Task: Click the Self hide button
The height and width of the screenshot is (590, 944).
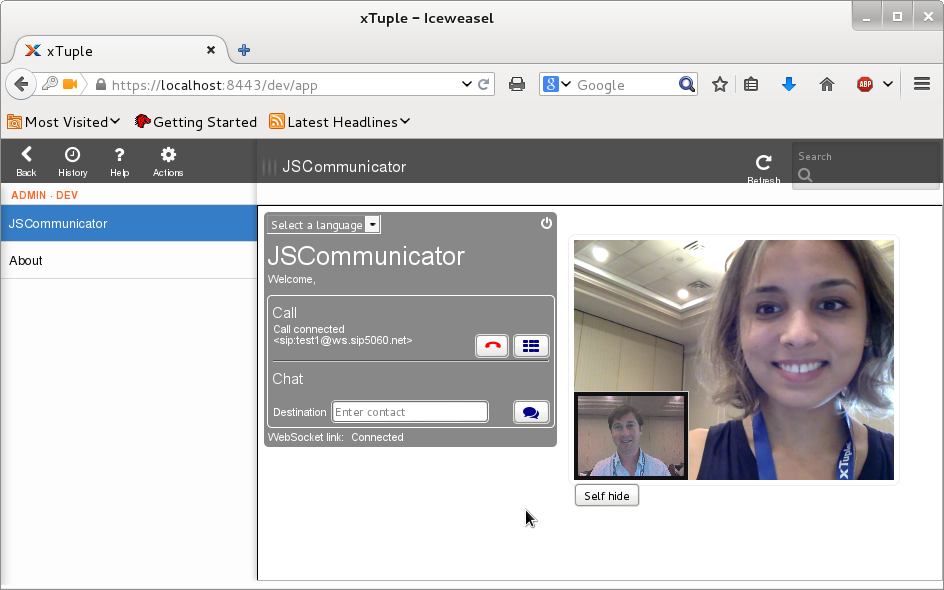Action: point(607,495)
